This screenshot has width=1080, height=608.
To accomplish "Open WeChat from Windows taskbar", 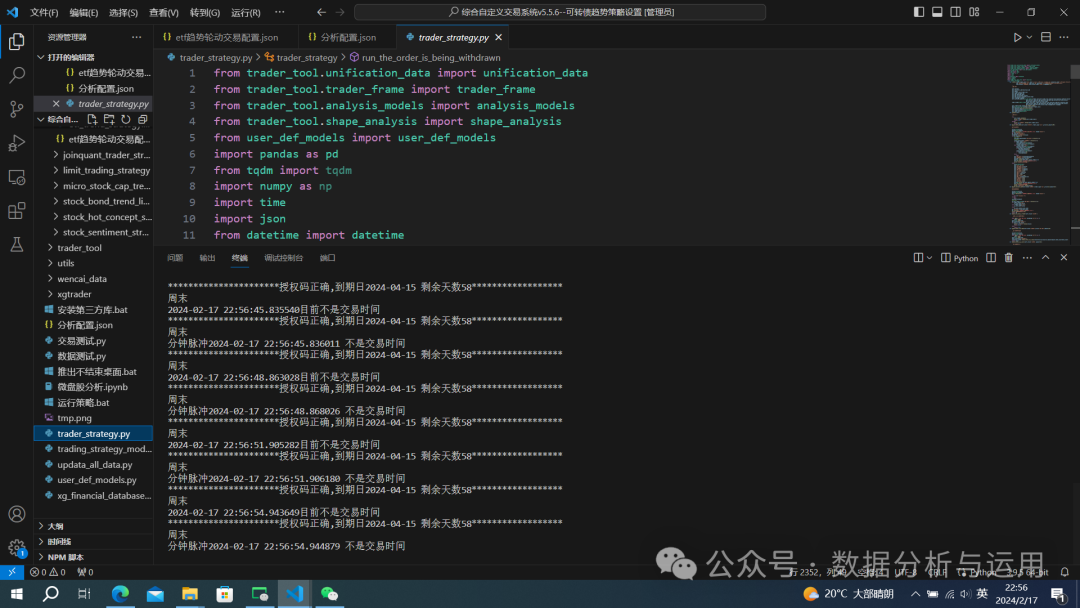I will pyautogui.click(x=329, y=594).
